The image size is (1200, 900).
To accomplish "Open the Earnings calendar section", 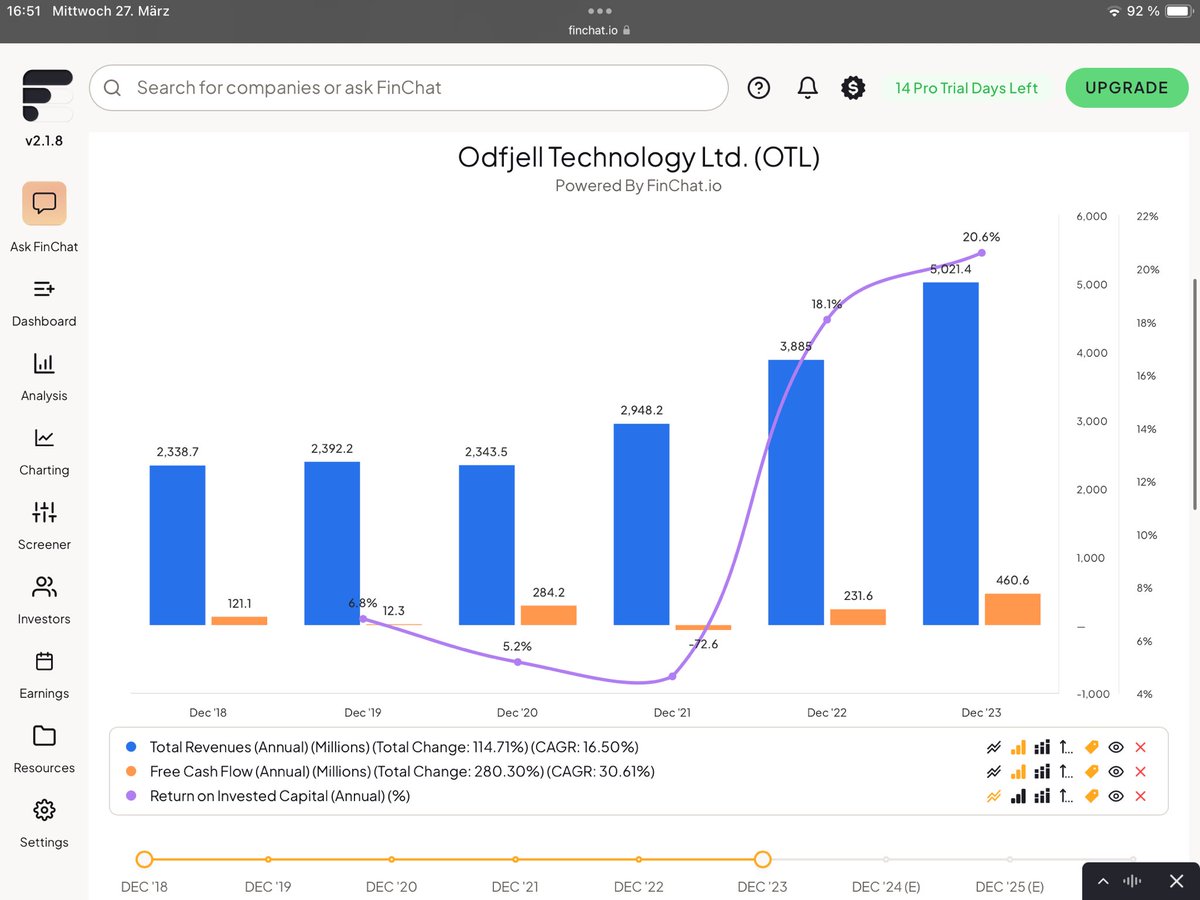I will [44, 674].
